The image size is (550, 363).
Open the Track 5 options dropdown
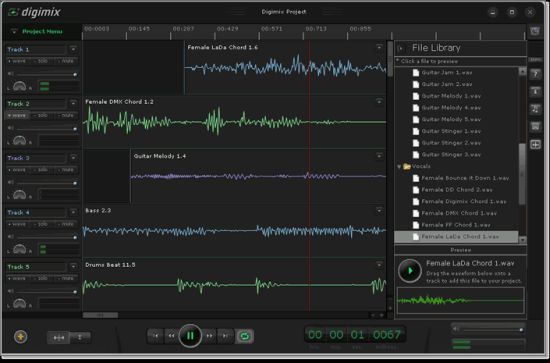73,267
